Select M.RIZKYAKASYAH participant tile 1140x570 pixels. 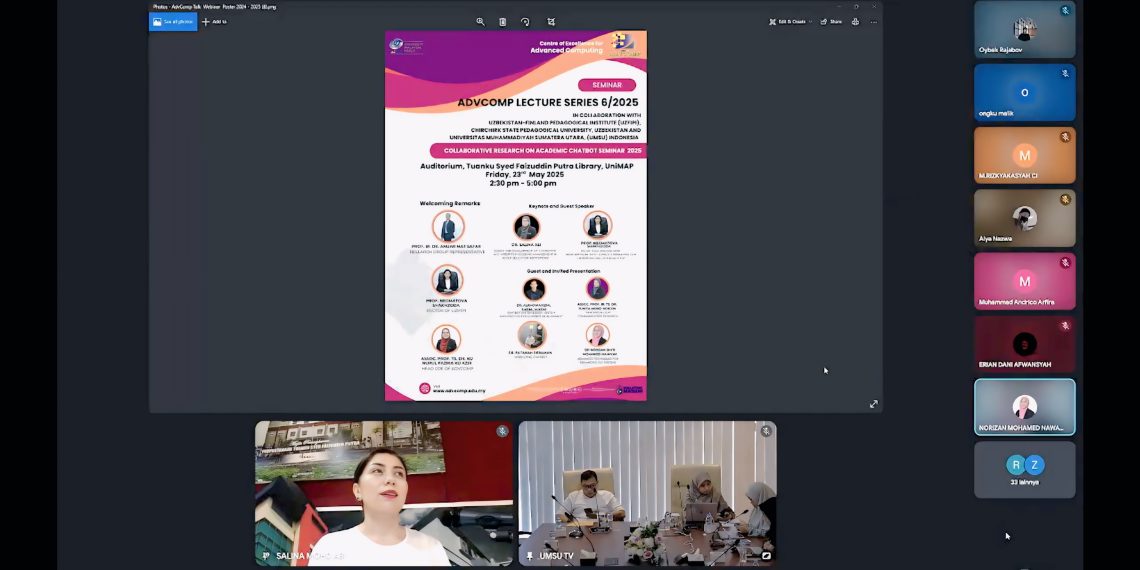click(x=1024, y=155)
